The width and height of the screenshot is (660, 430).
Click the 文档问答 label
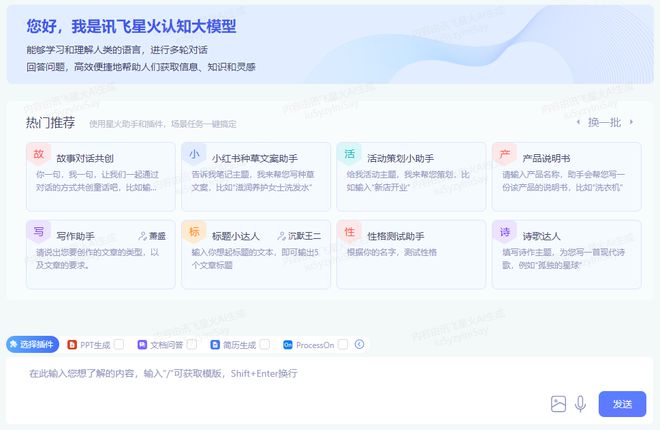(167, 345)
